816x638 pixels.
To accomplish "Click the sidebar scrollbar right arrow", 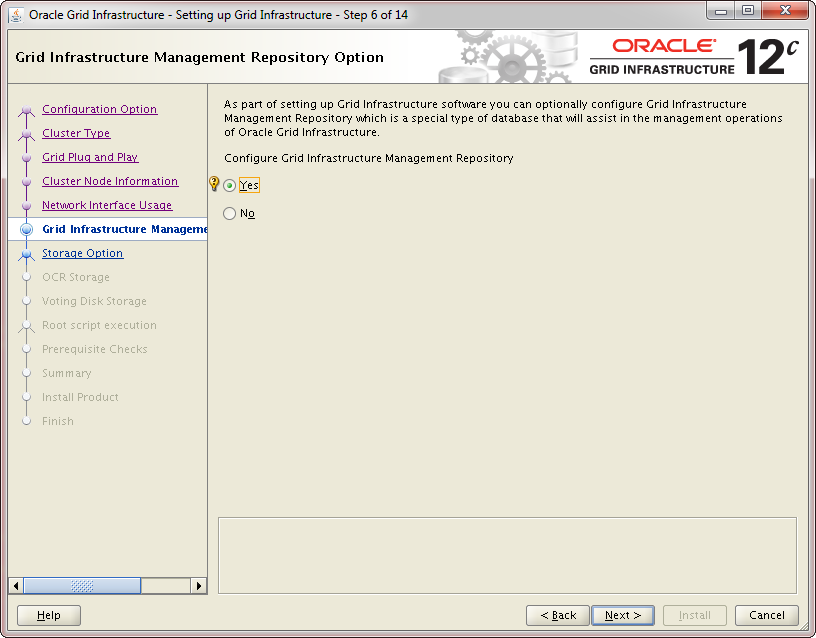I will pyautogui.click(x=199, y=586).
